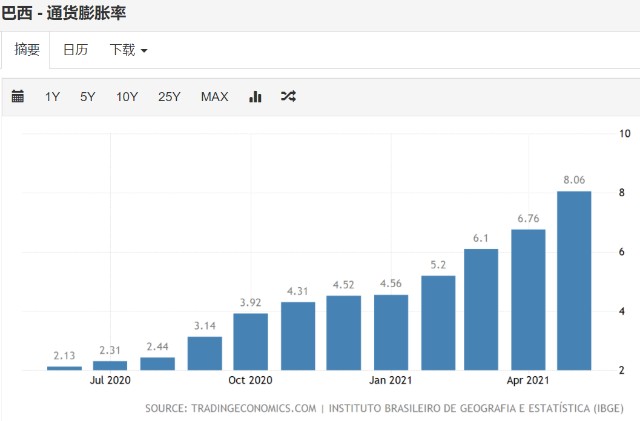Screen dimensions: 640x421
Task: Expand the 下载 dropdown menu
Action: (x=128, y=50)
